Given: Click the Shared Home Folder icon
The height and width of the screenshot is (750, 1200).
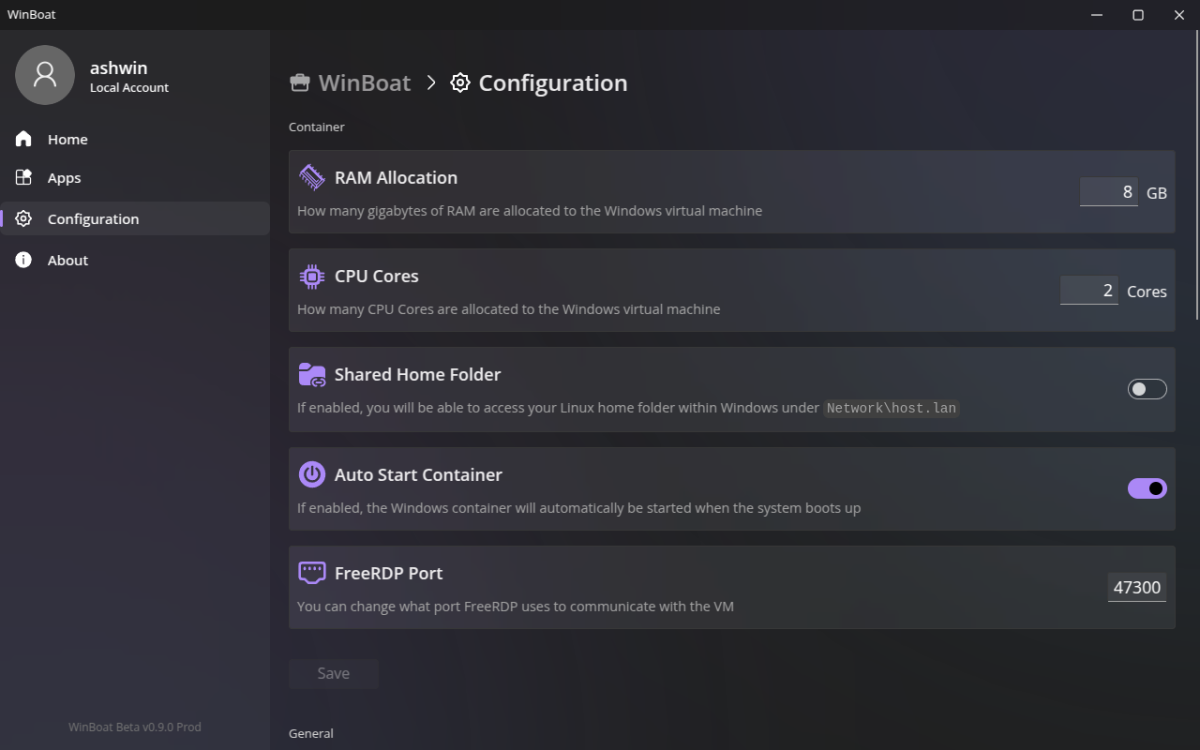Looking at the screenshot, I should [312, 374].
